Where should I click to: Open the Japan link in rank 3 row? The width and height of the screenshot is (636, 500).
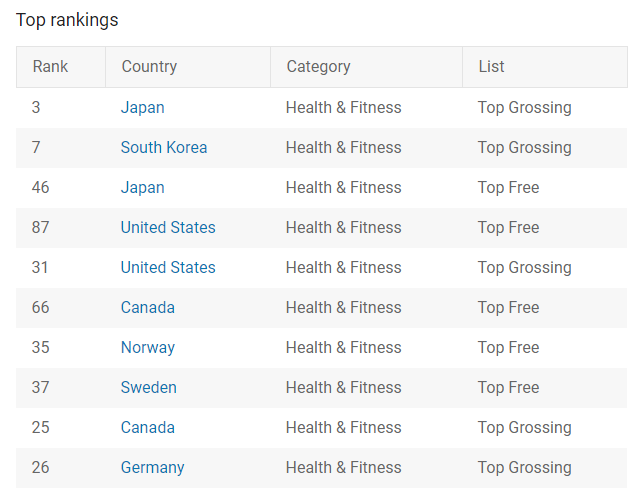click(x=142, y=108)
